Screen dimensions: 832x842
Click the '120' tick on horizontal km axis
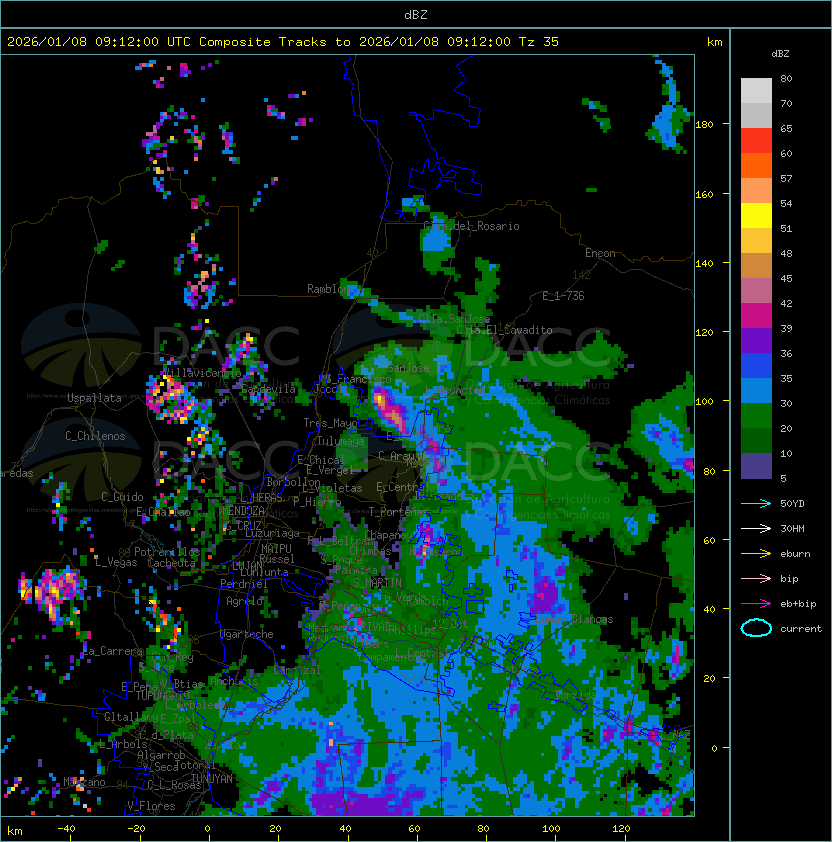pos(621,829)
